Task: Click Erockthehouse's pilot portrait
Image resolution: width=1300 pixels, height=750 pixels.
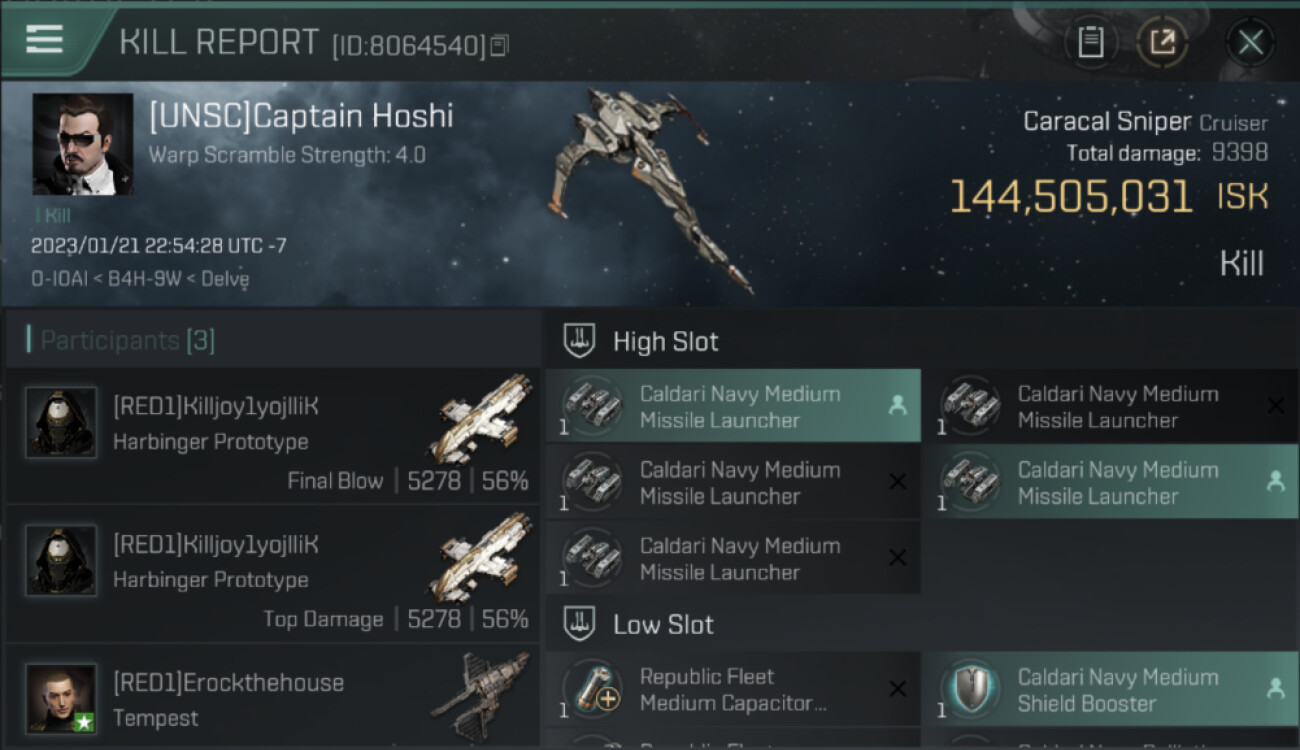Action: (x=61, y=698)
